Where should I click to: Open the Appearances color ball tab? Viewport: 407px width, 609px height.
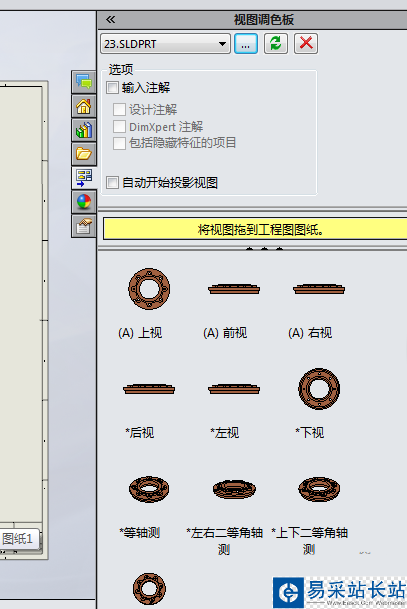click(84, 202)
